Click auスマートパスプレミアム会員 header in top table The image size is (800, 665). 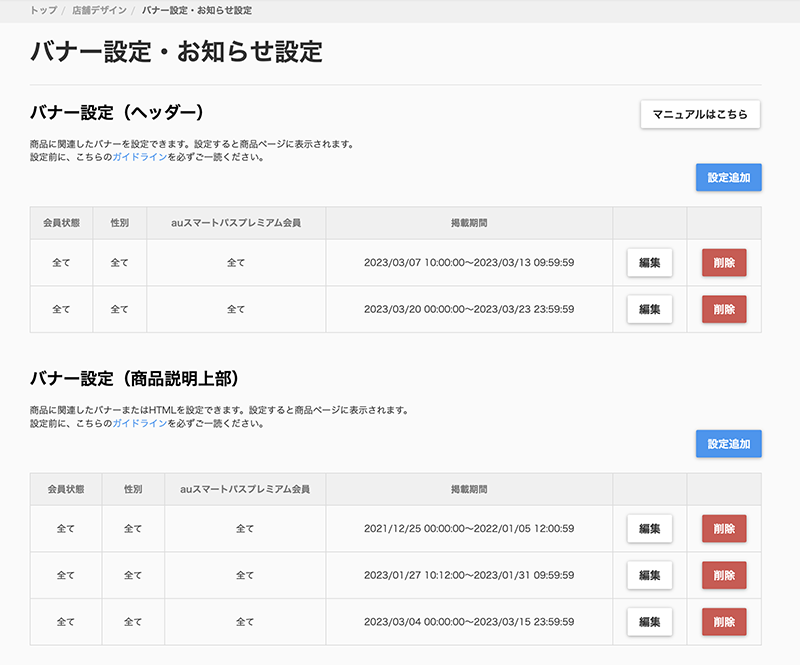tap(236, 223)
